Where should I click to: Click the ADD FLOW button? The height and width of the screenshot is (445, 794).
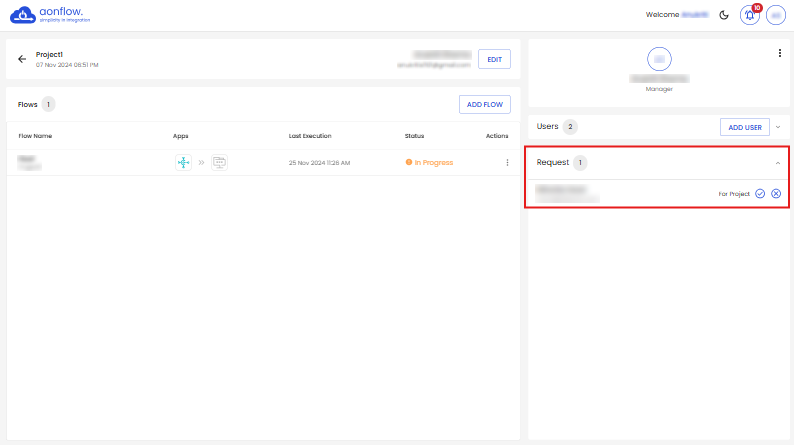click(485, 104)
